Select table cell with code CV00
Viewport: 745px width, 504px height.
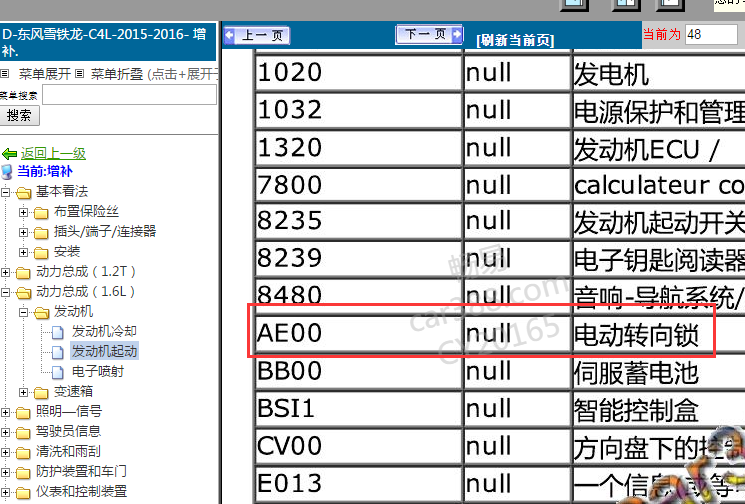pos(359,446)
